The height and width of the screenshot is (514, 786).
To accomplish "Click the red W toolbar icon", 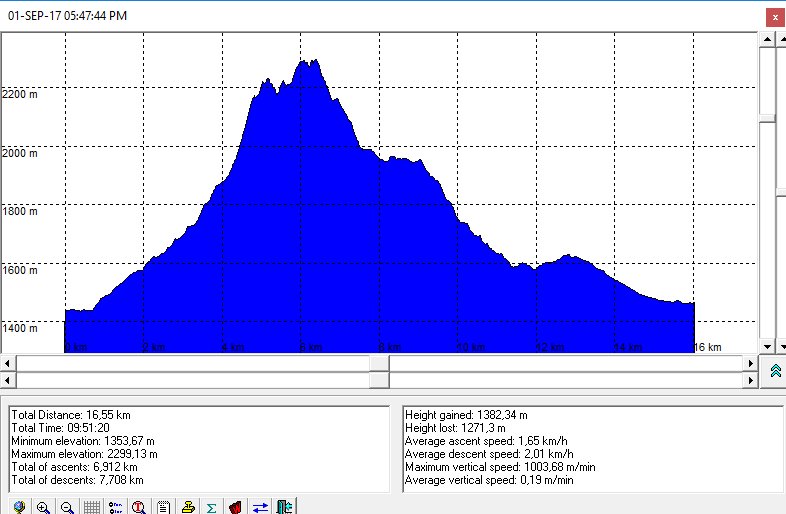I will coord(236,507).
